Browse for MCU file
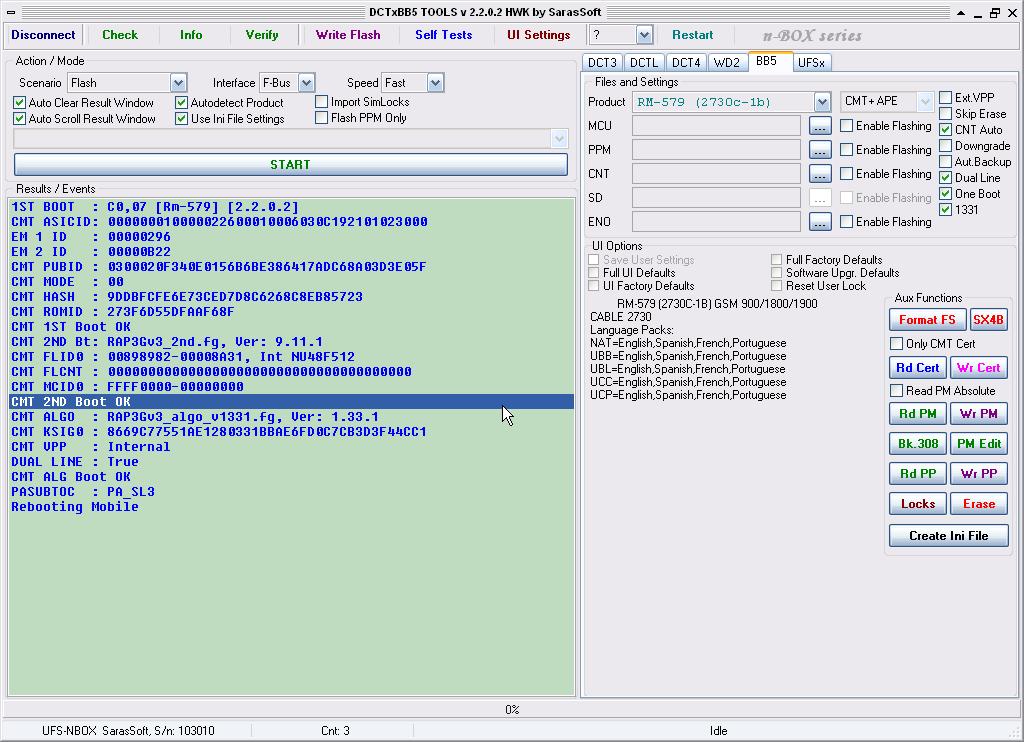This screenshot has height=742, width=1024. 820,125
